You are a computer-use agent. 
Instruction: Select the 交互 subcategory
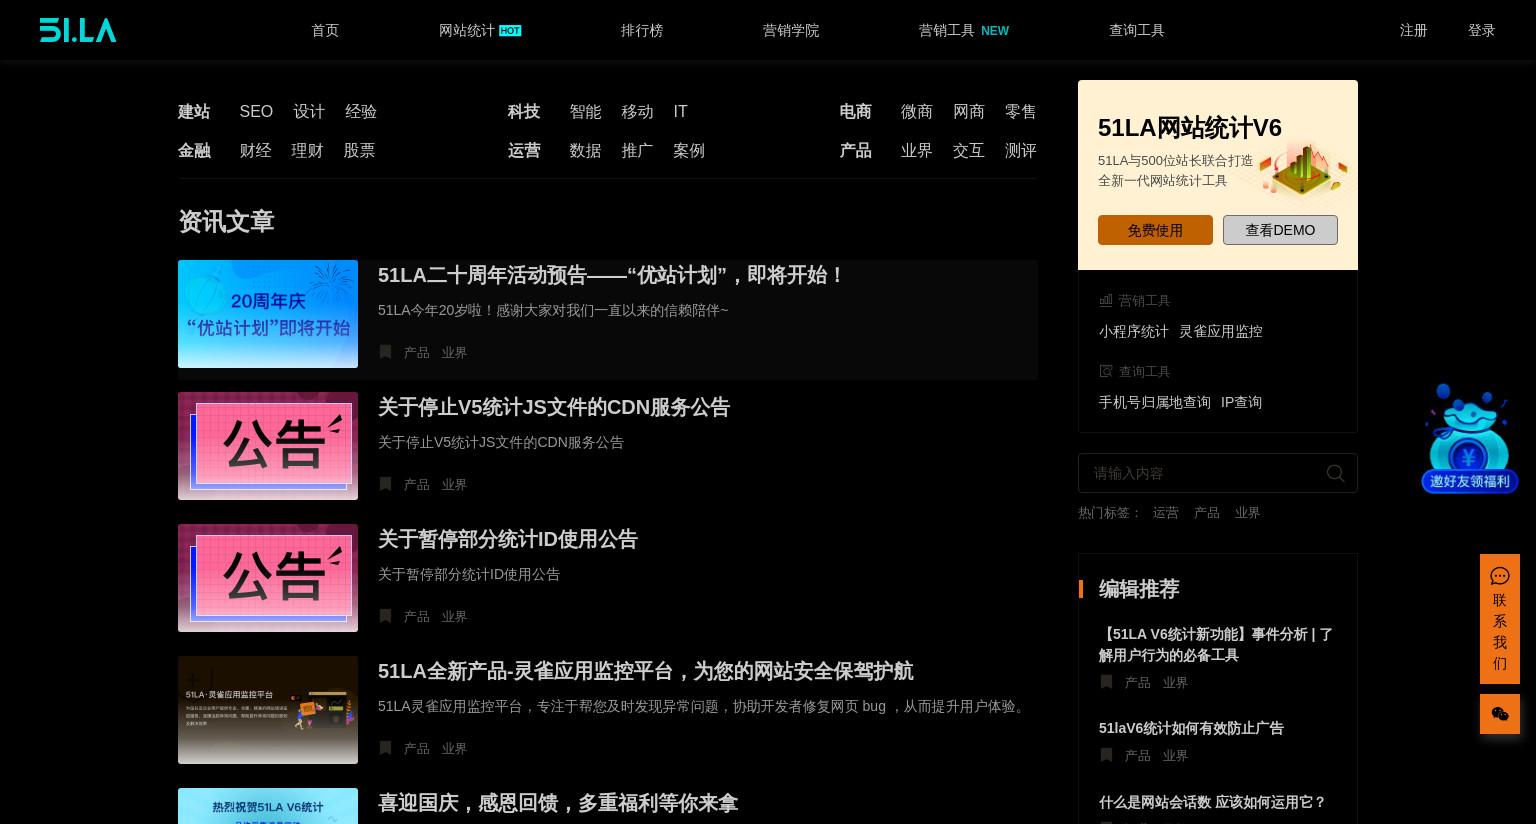pyautogui.click(x=969, y=150)
